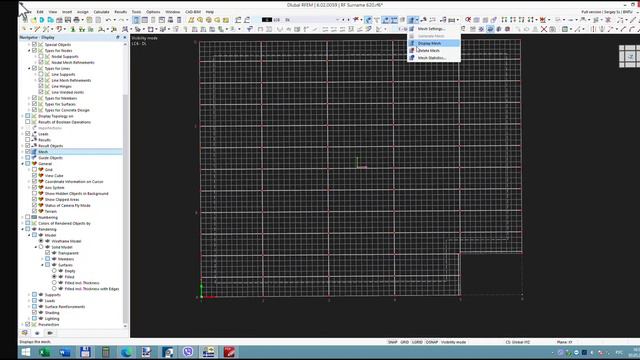This screenshot has height=360, width=640.
Task: Choose Display Mesh in the dropdown menu
Action: pyautogui.click(x=434, y=43)
